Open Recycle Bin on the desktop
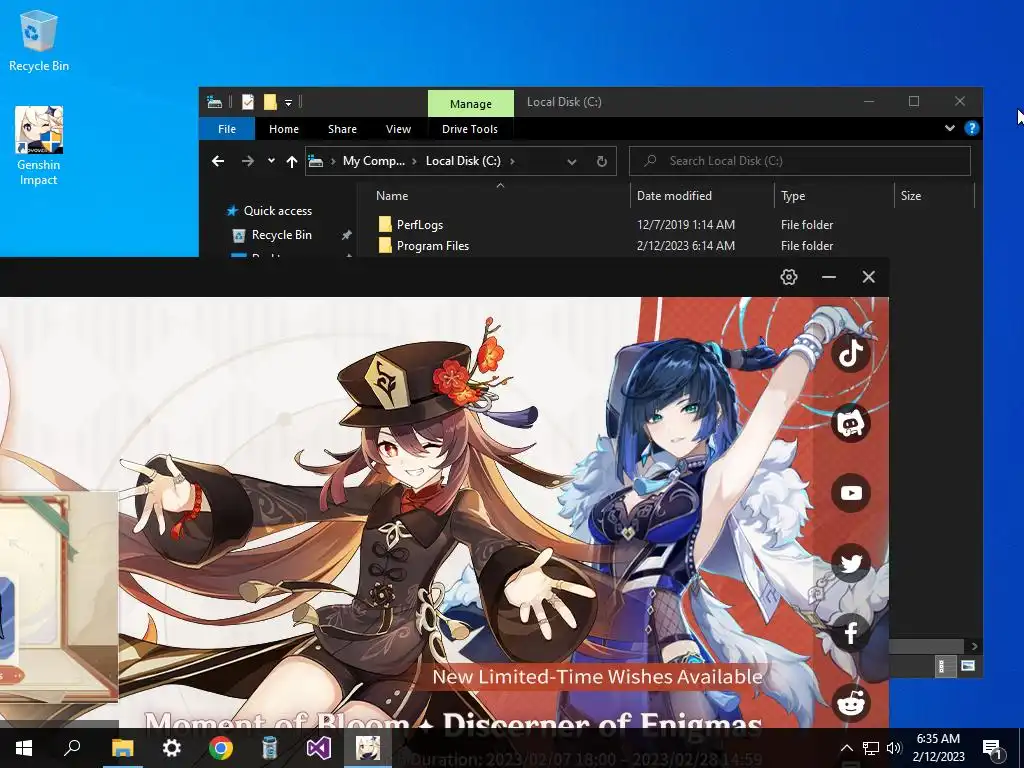 click(39, 40)
